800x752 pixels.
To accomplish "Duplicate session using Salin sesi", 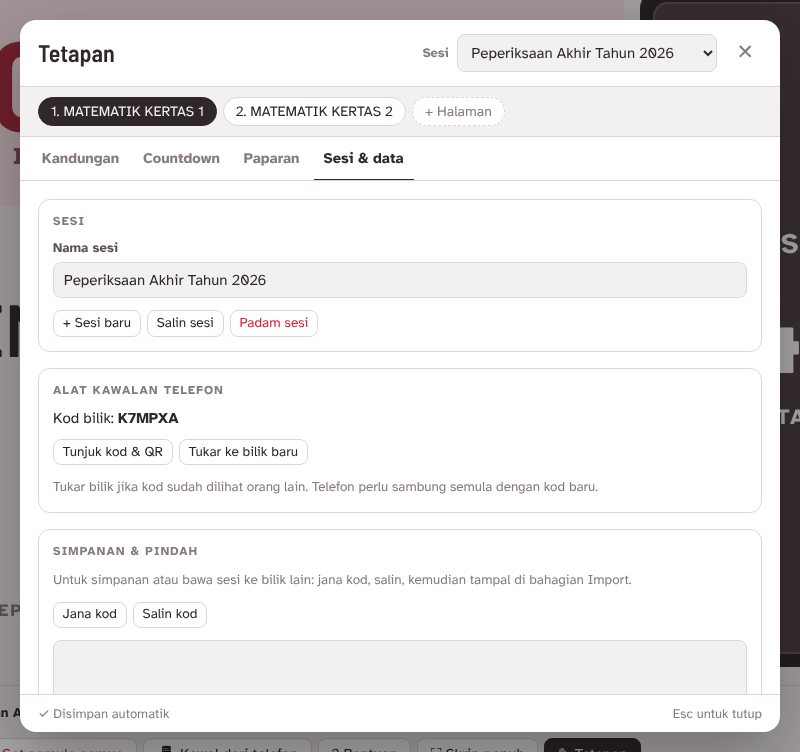I will [x=185, y=323].
